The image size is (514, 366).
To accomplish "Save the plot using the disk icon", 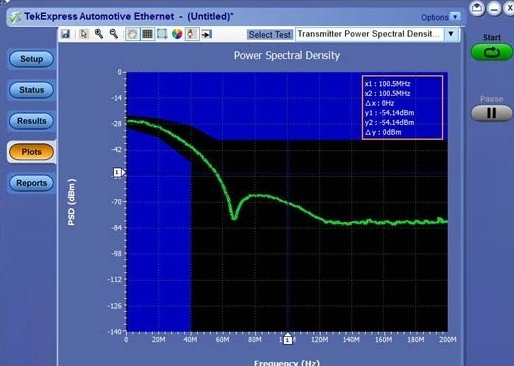I will 65,34.
